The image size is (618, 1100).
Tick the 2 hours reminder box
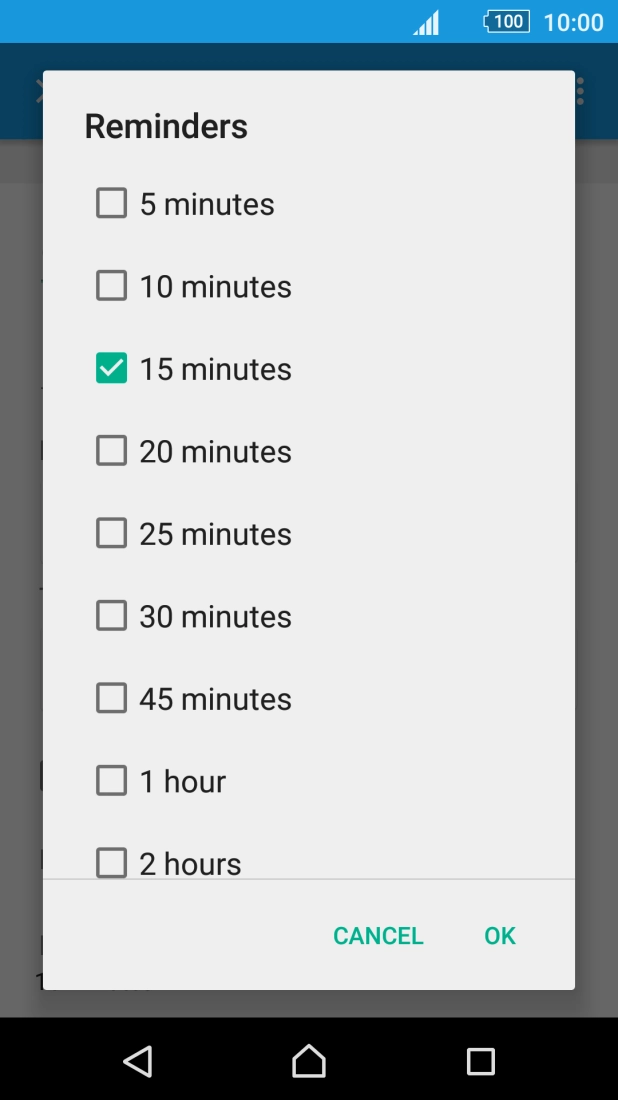(x=111, y=862)
